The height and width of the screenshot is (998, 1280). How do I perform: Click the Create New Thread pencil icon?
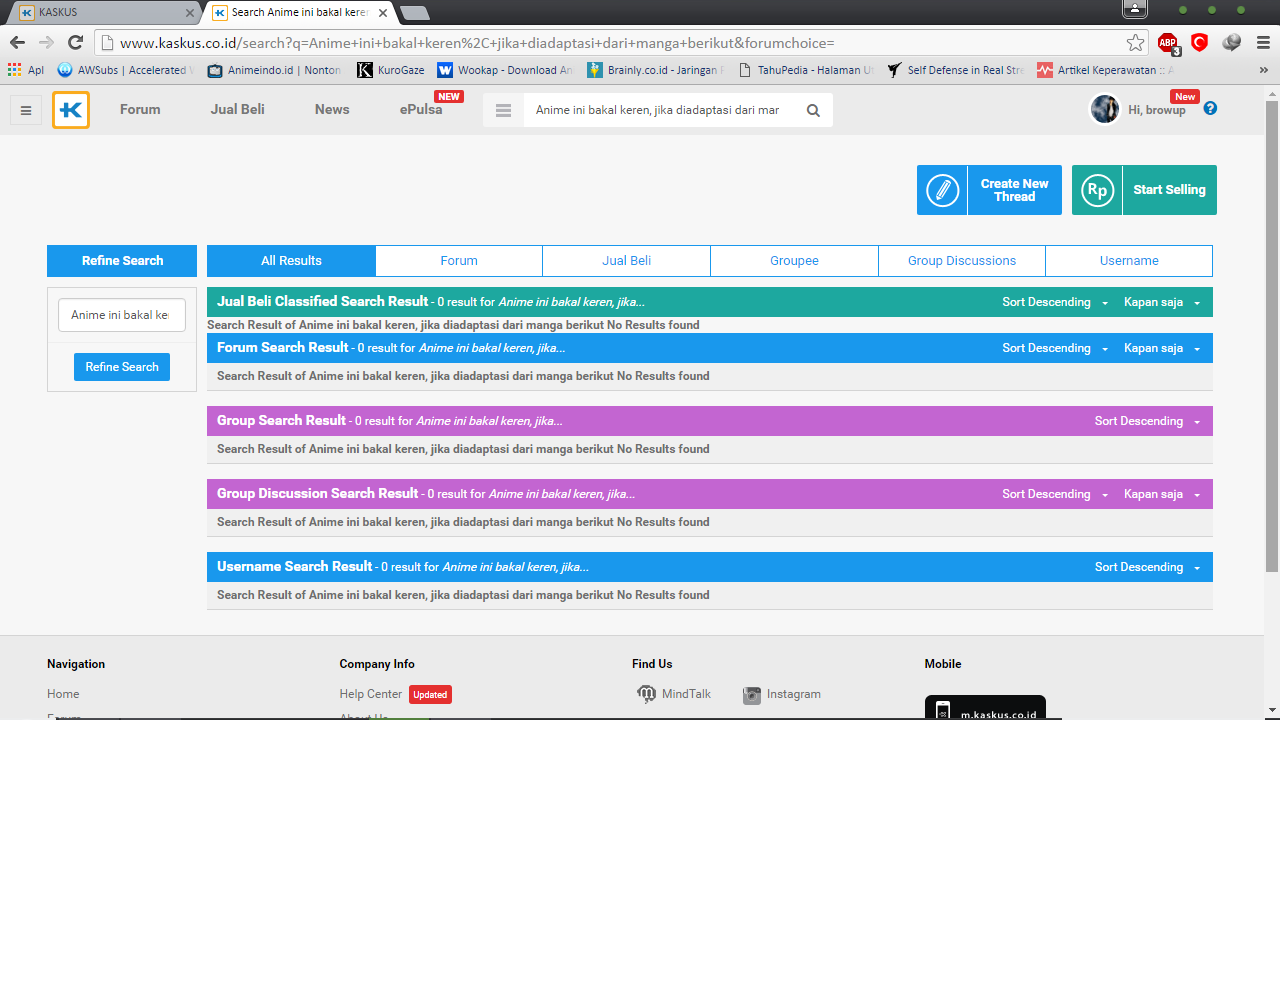point(942,190)
